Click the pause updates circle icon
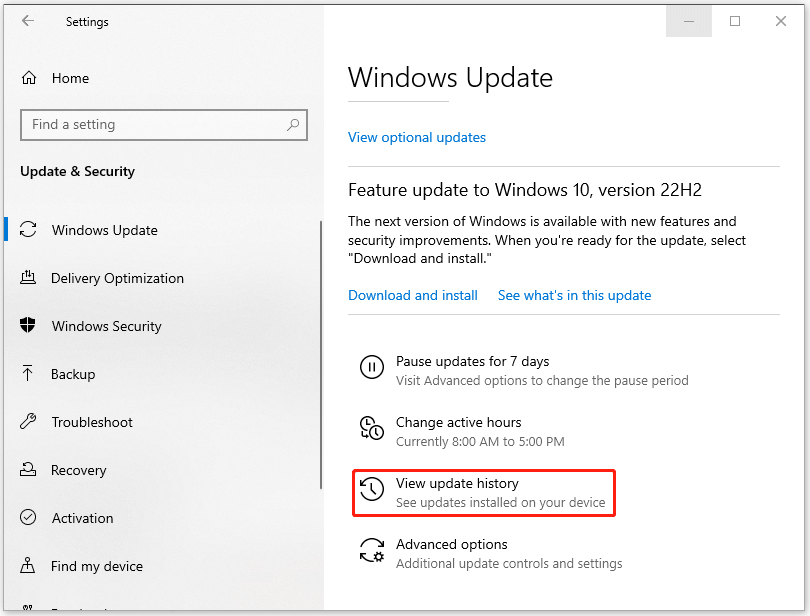This screenshot has height=616, width=810. tap(371, 367)
